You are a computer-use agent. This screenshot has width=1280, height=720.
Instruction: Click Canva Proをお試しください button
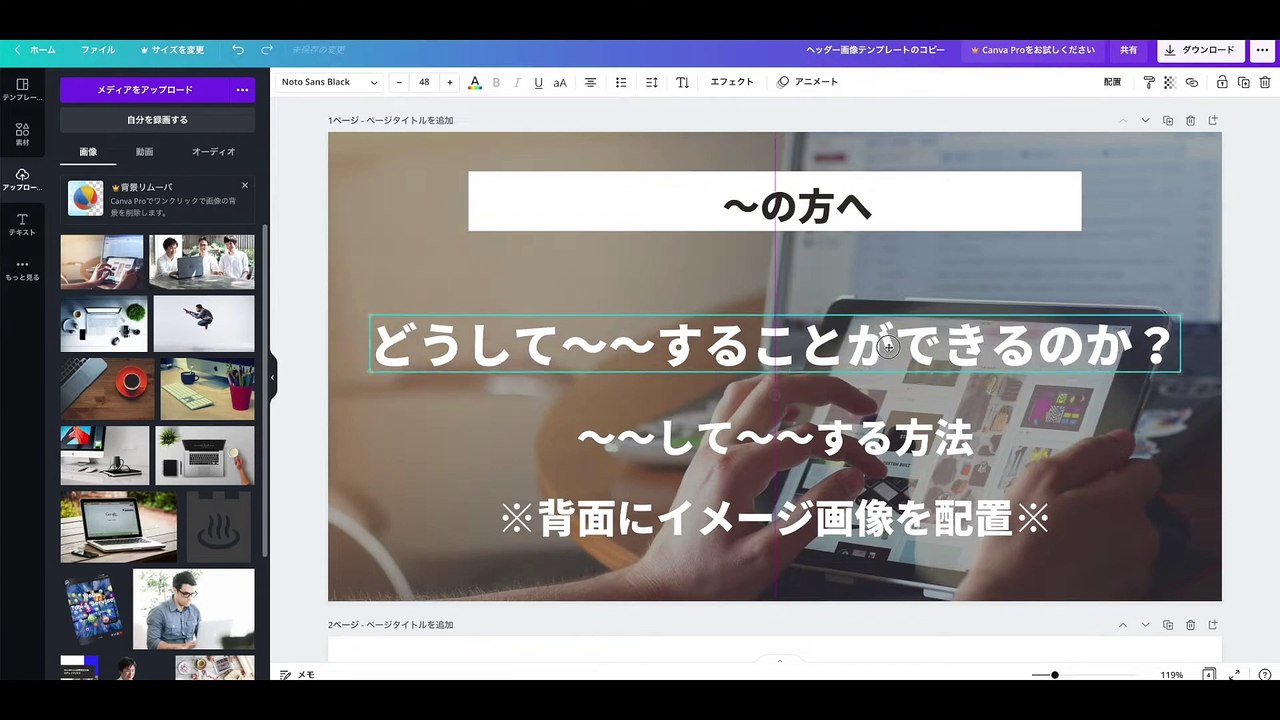coord(1032,50)
